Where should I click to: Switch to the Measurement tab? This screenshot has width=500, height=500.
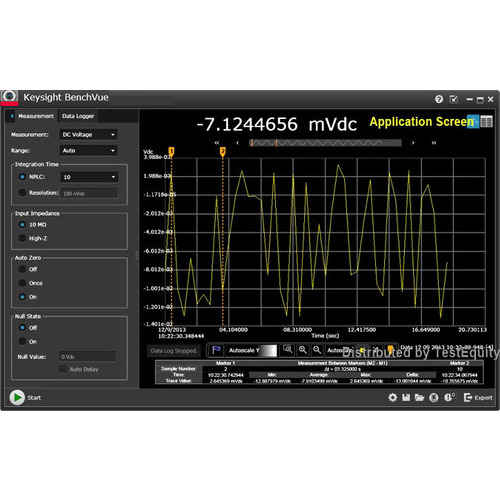coord(36,116)
